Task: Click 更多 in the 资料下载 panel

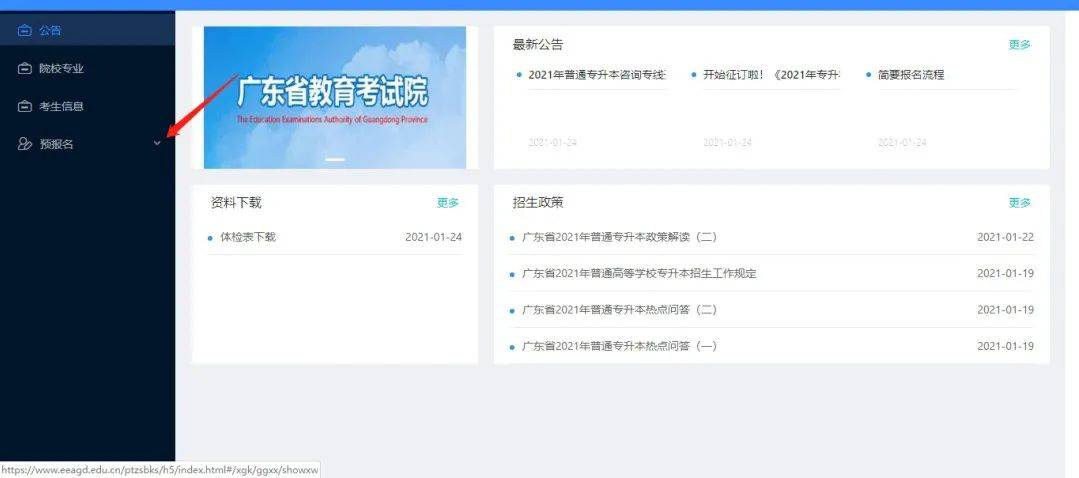Action: (x=448, y=203)
